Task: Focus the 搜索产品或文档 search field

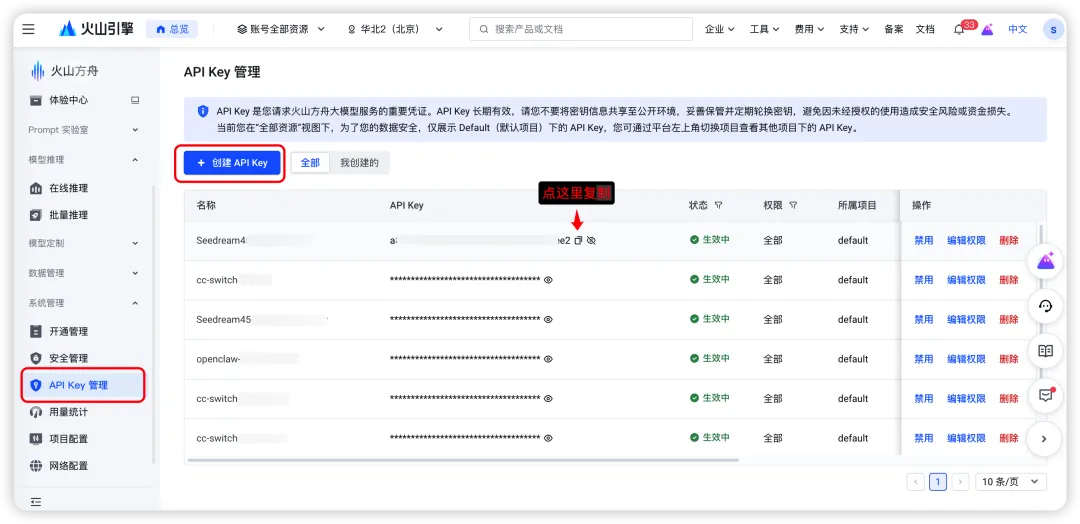Action: (581, 29)
